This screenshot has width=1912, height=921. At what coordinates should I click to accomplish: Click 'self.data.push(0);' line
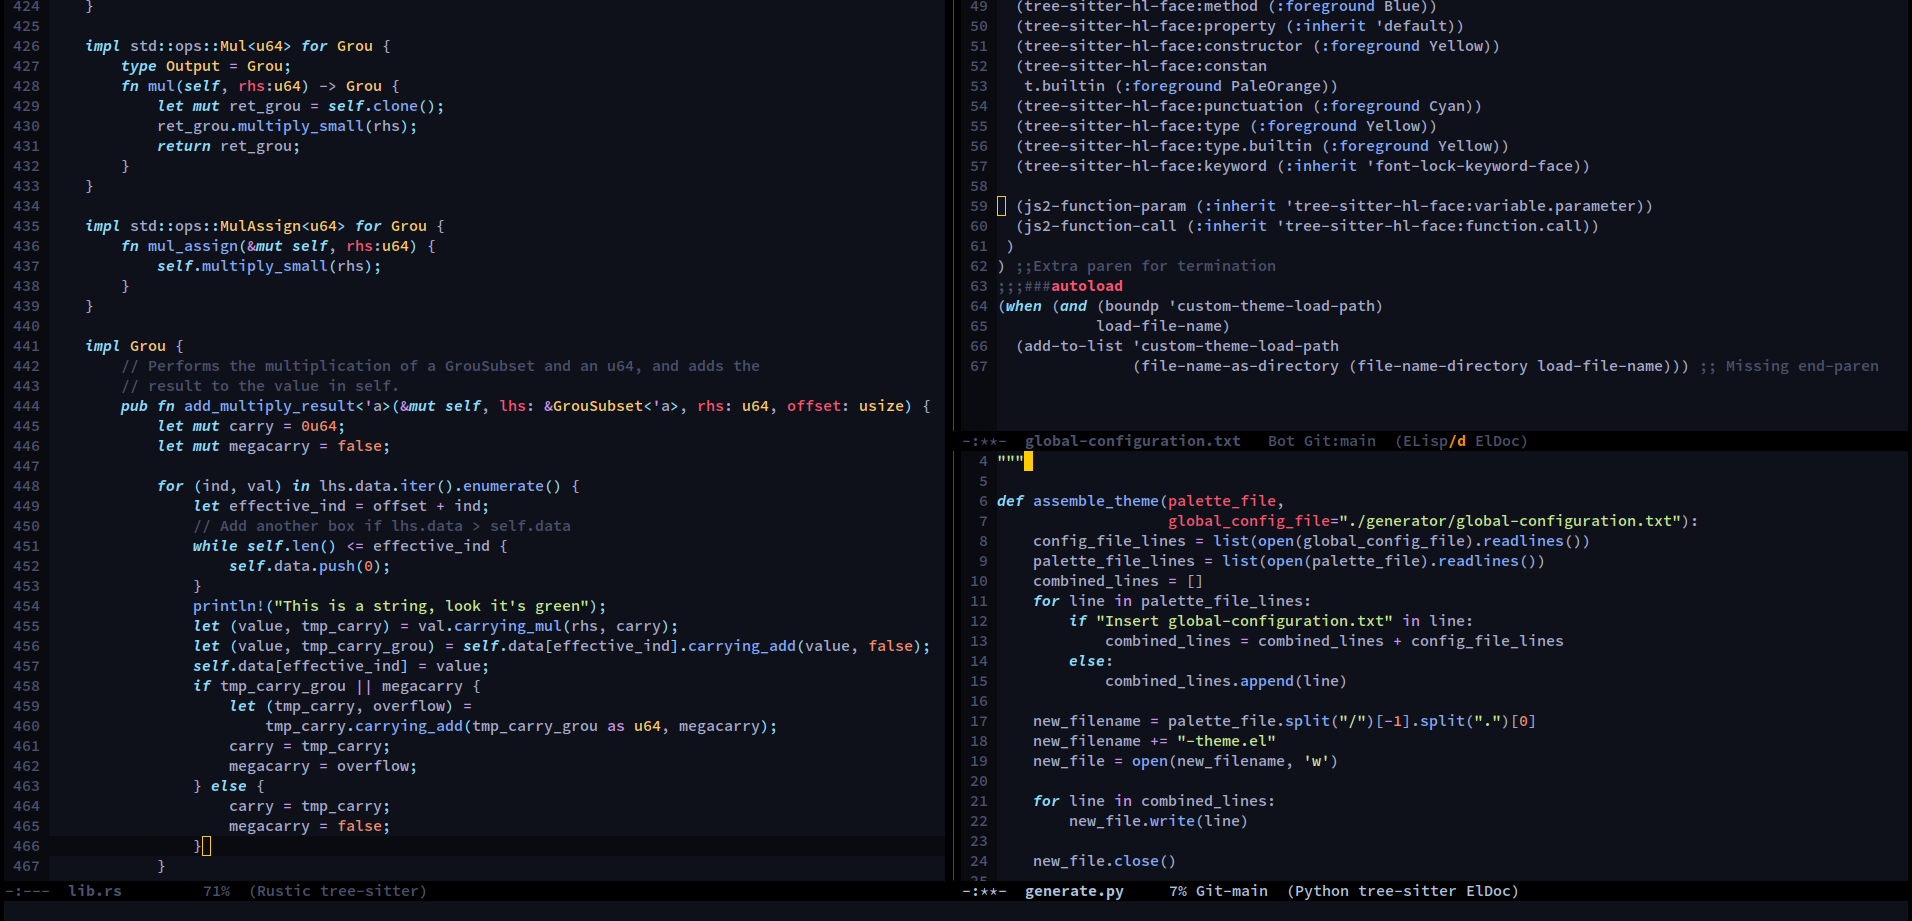click(x=309, y=566)
